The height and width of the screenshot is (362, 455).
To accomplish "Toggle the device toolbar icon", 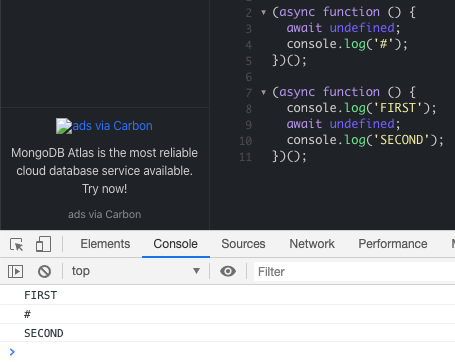I will click(x=43, y=244).
